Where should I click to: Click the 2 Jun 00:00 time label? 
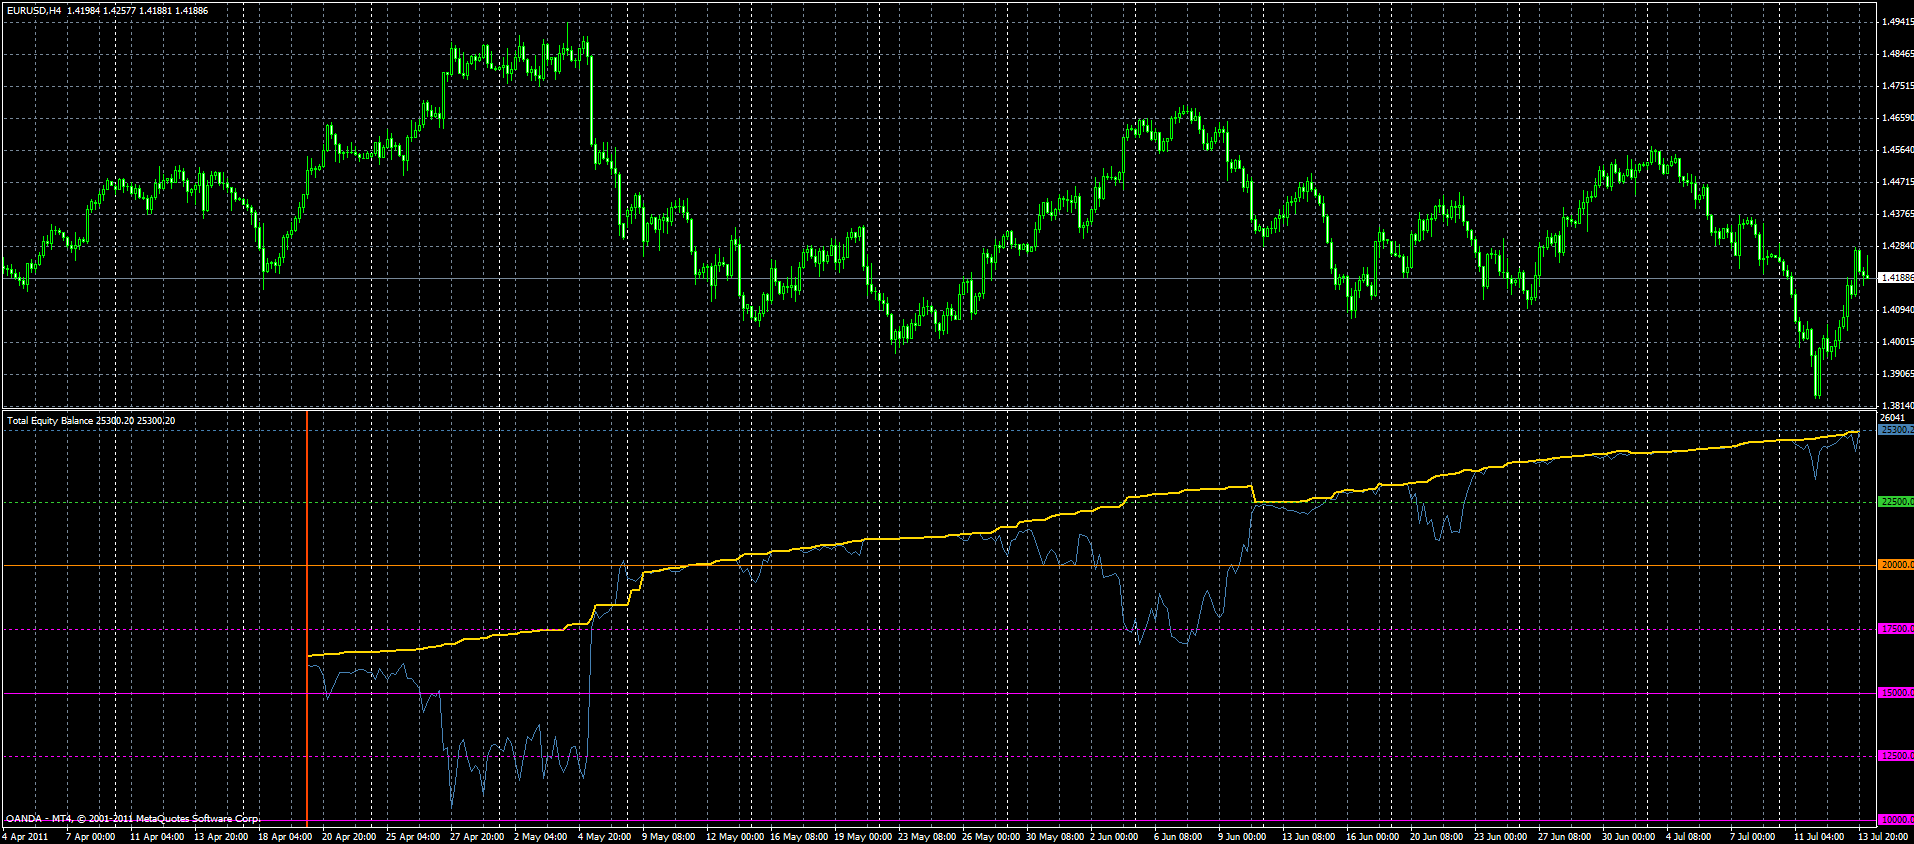tap(1114, 837)
